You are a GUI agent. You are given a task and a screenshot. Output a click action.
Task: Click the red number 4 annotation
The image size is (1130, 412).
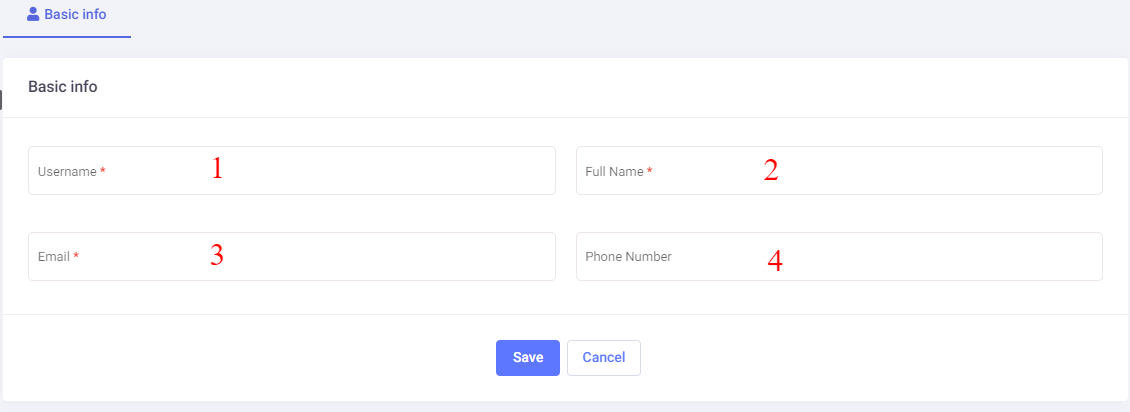click(x=775, y=261)
